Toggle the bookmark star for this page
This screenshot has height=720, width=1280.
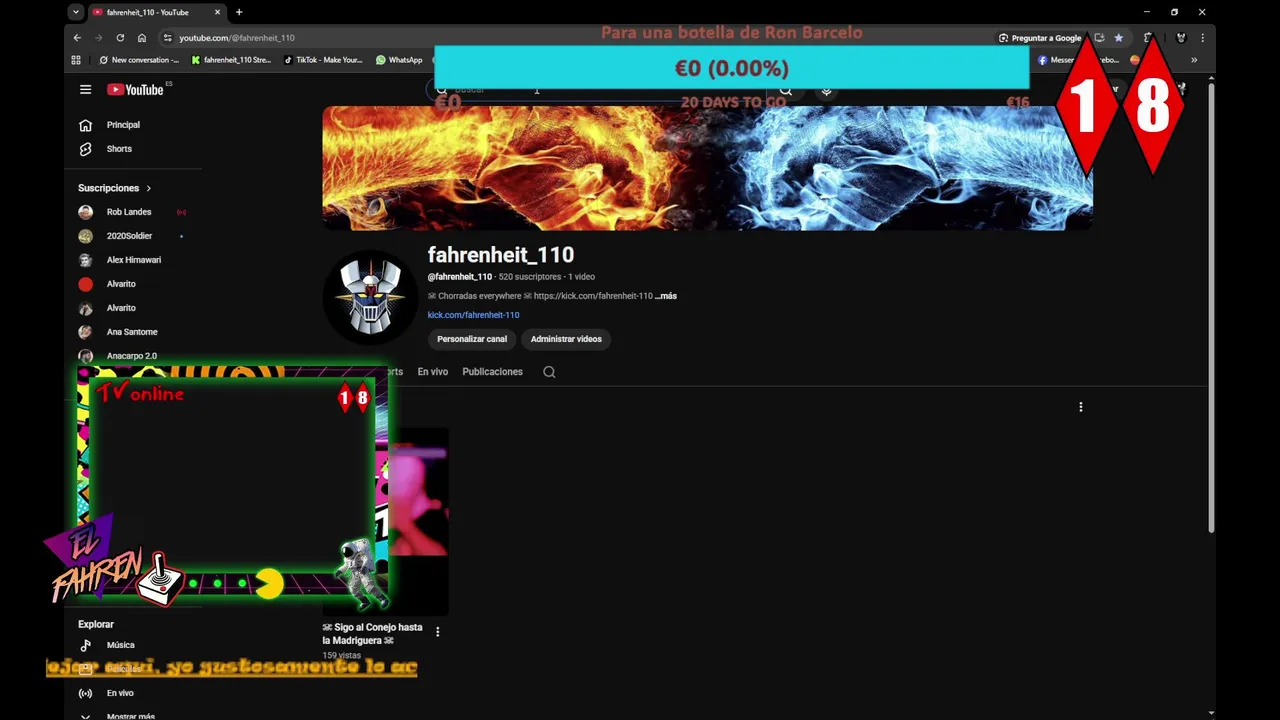pos(1118,38)
